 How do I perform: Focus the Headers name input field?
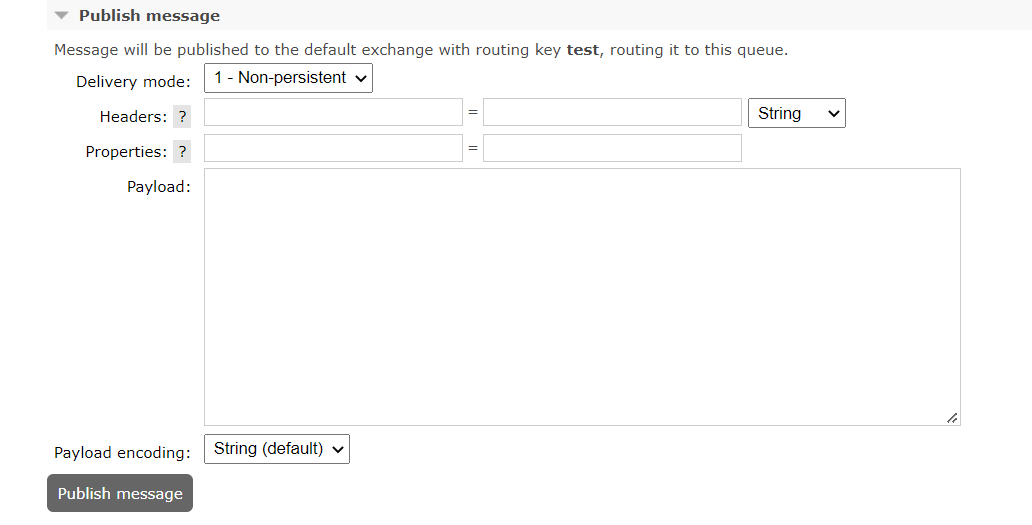tap(333, 113)
